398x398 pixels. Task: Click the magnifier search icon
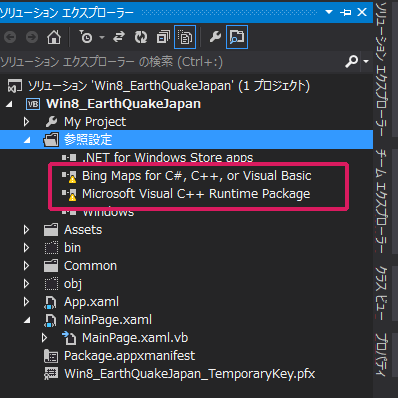pos(351,61)
